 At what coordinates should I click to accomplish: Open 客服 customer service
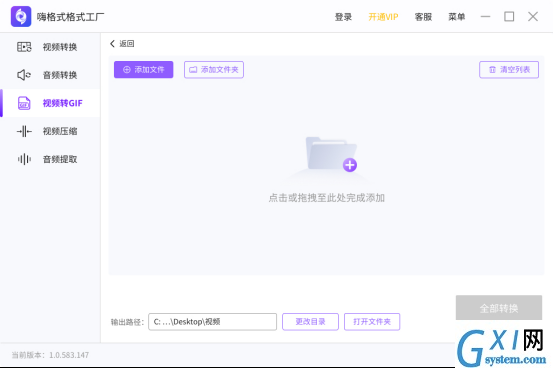tap(423, 17)
